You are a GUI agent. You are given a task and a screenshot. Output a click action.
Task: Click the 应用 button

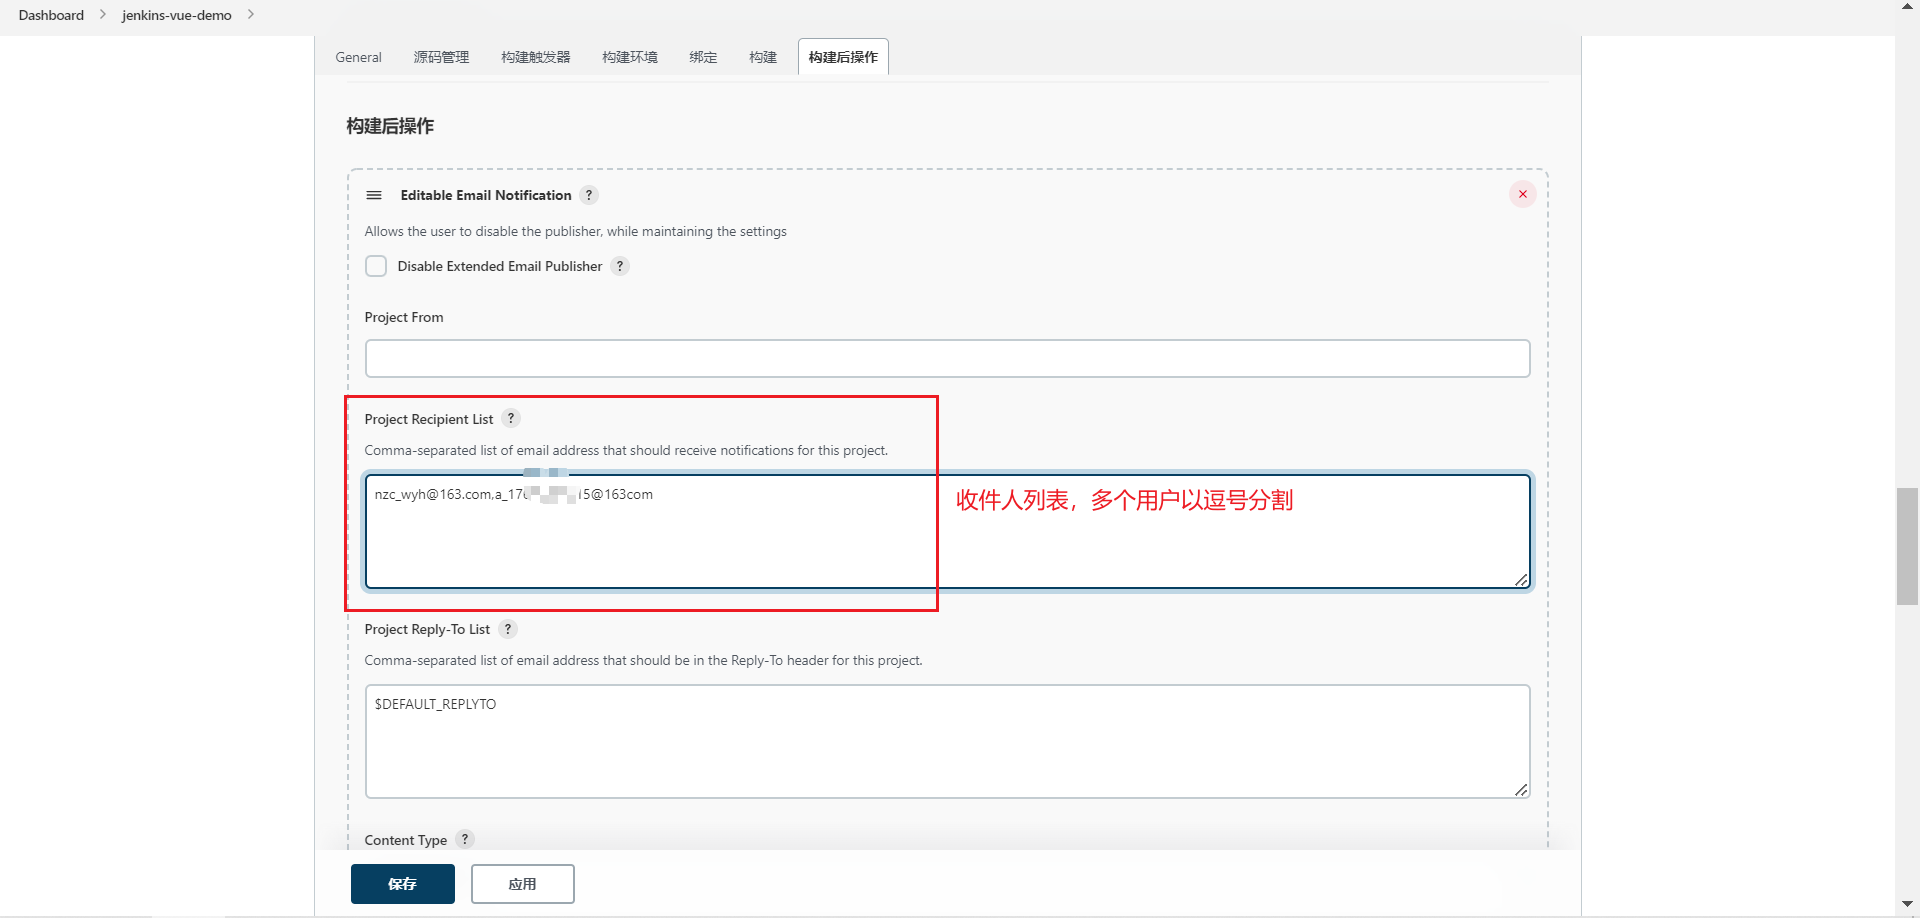523,884
